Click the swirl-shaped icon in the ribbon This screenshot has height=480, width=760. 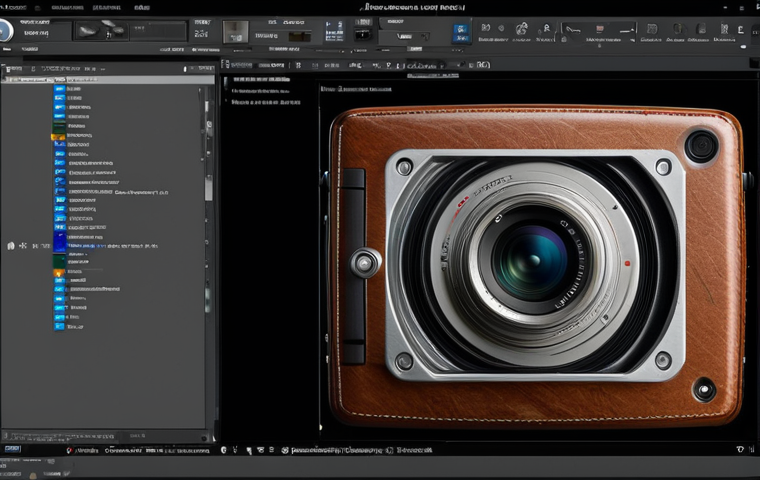click(x=522, y=29)
